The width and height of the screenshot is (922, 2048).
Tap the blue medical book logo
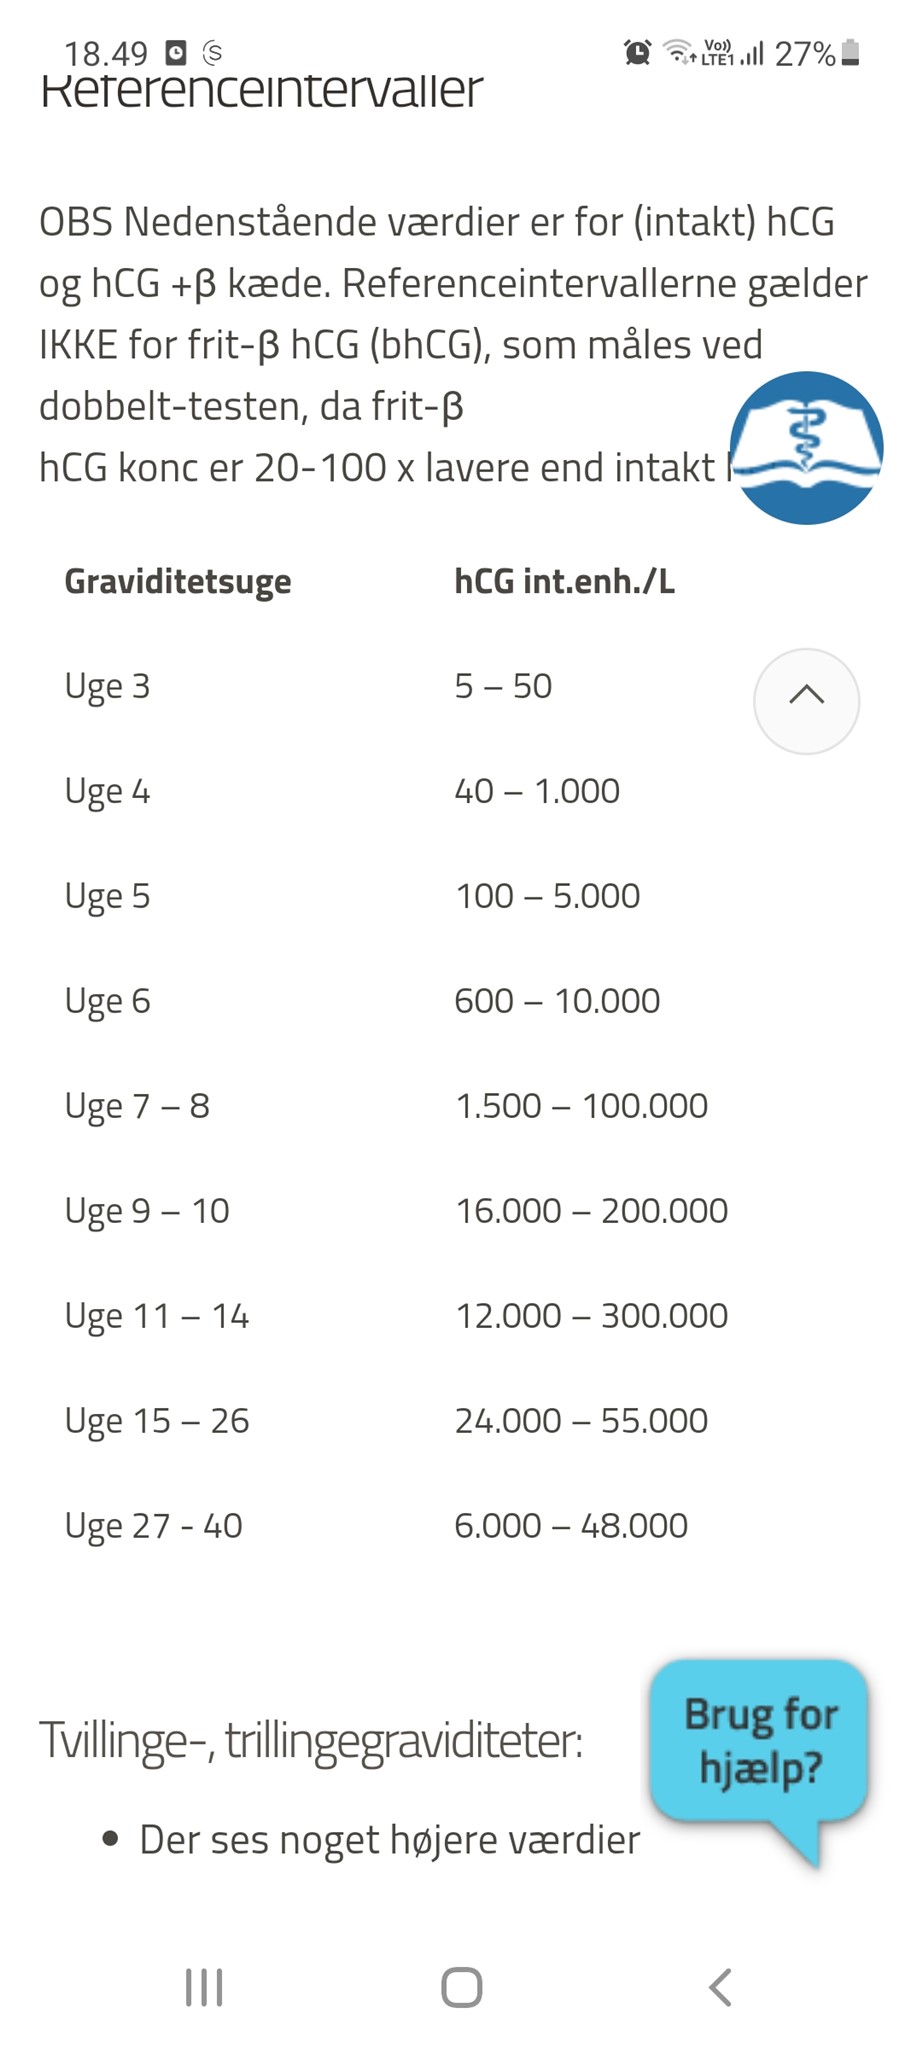click(806, 448)
